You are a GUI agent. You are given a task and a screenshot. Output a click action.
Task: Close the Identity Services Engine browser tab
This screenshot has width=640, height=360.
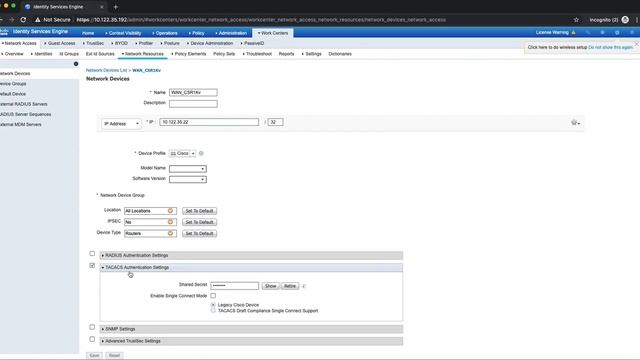[x=102, y=7]
